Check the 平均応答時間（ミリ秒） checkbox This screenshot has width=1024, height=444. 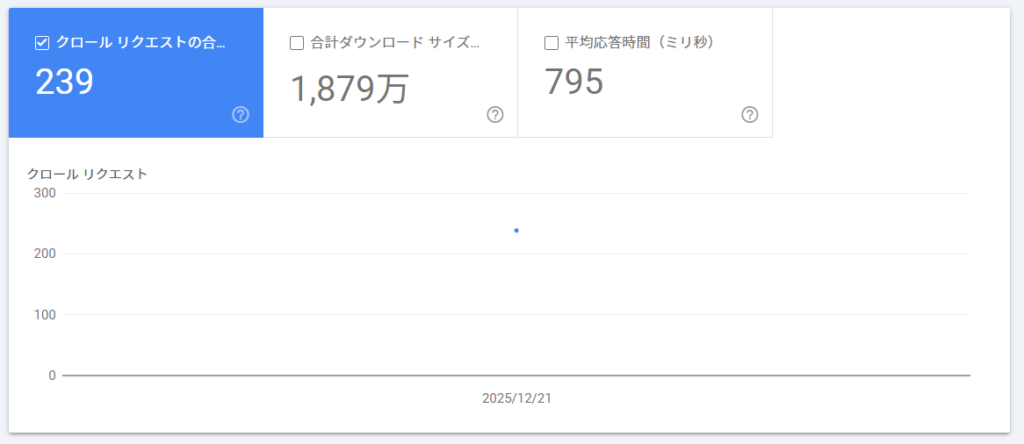[551, 43]
